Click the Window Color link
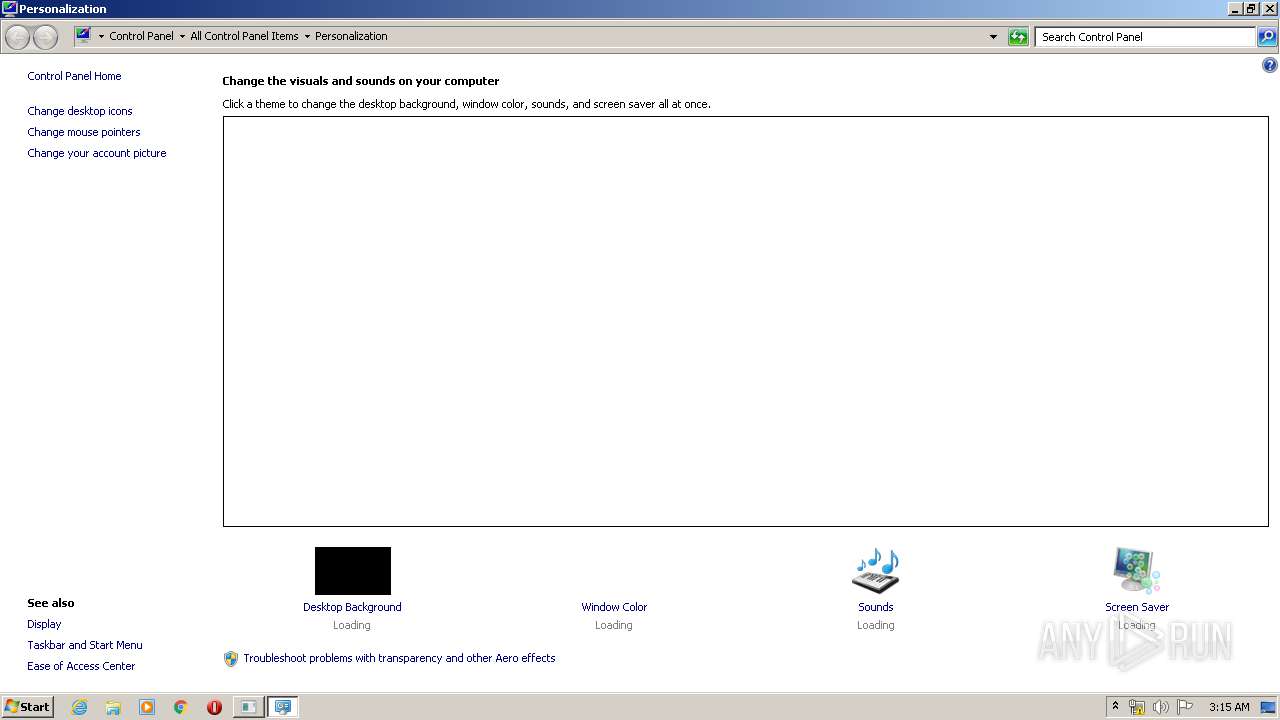This screenshot has width=1280, height=720. click(614, 607)
